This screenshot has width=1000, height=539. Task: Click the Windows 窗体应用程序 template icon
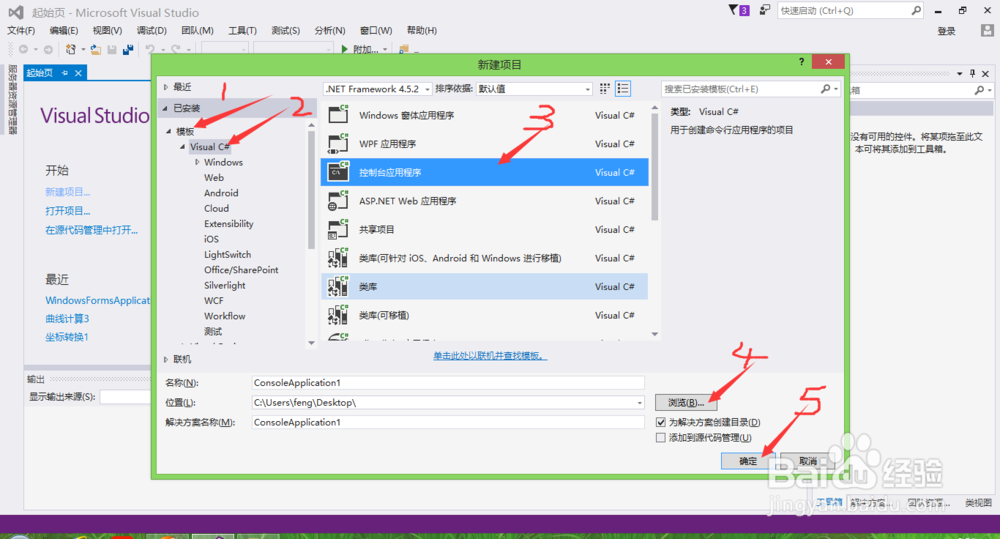pos(338,115)
